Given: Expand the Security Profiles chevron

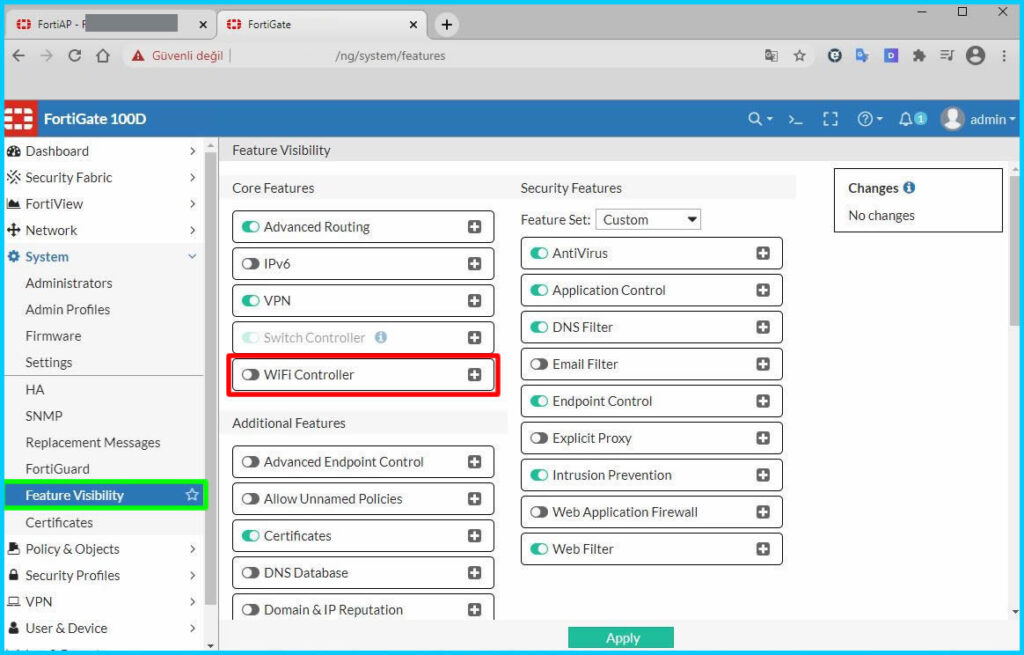Looking at the screenshot, I should pos(193,575).
